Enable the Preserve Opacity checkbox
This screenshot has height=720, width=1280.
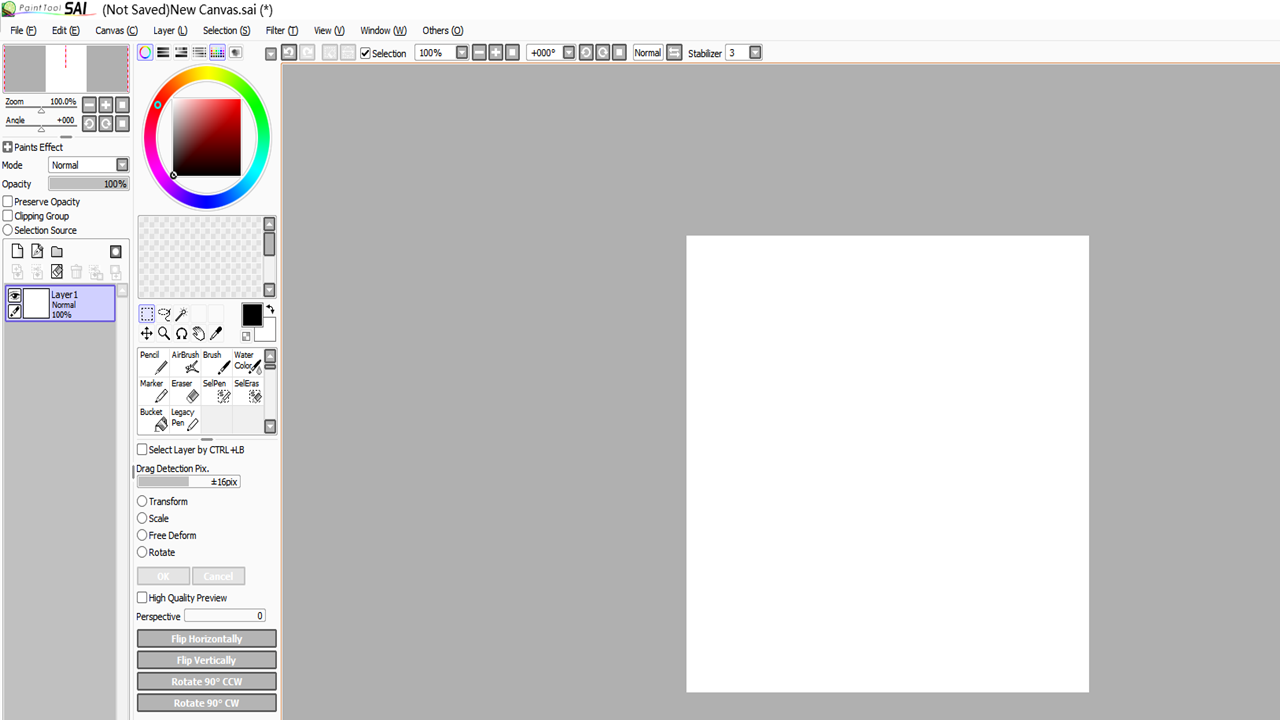8,201
